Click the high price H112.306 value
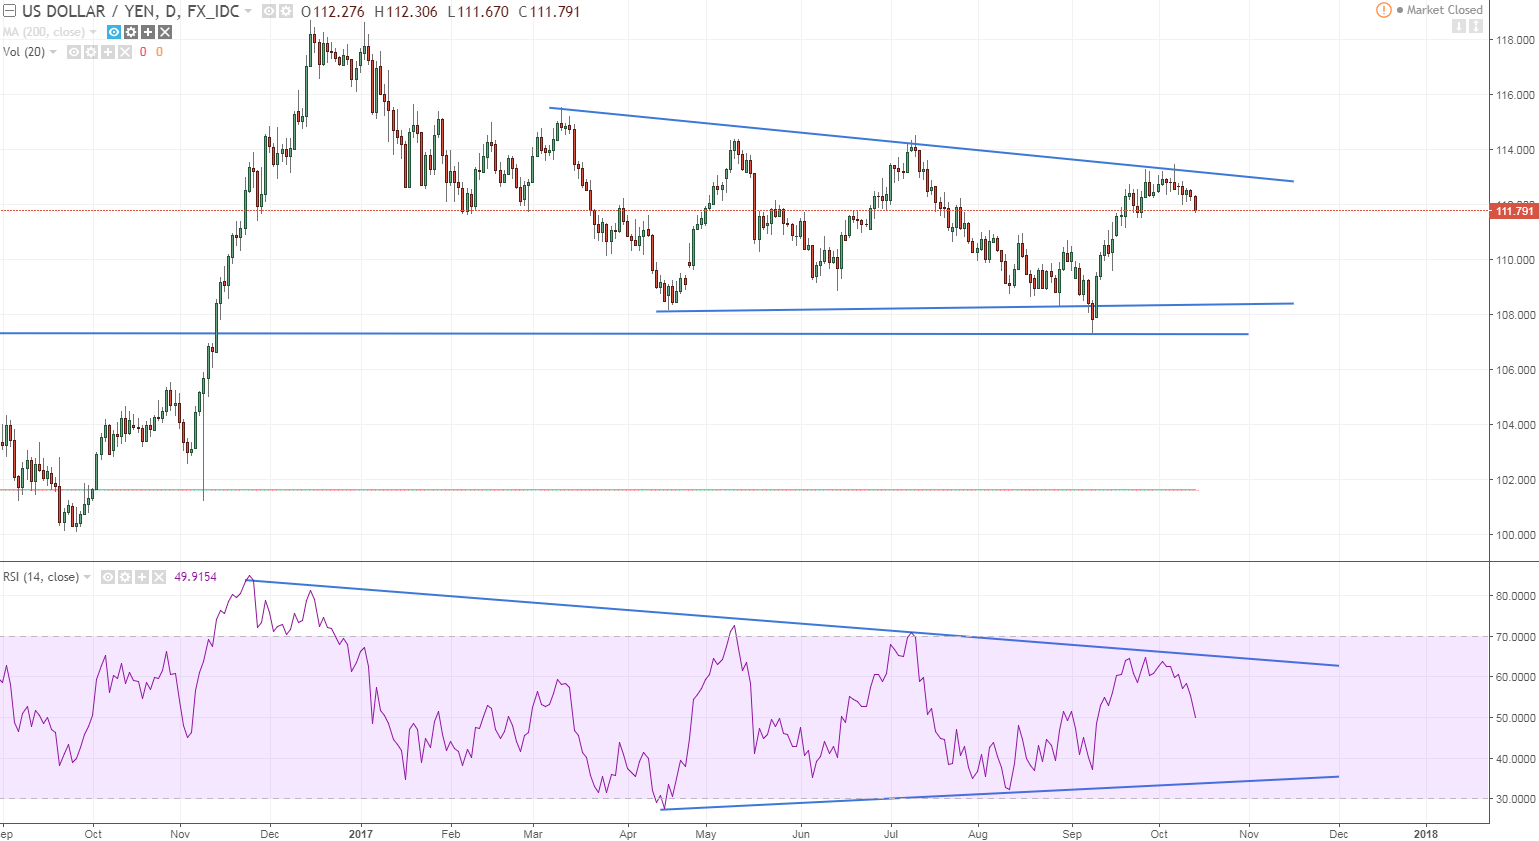 pos(406,12)
